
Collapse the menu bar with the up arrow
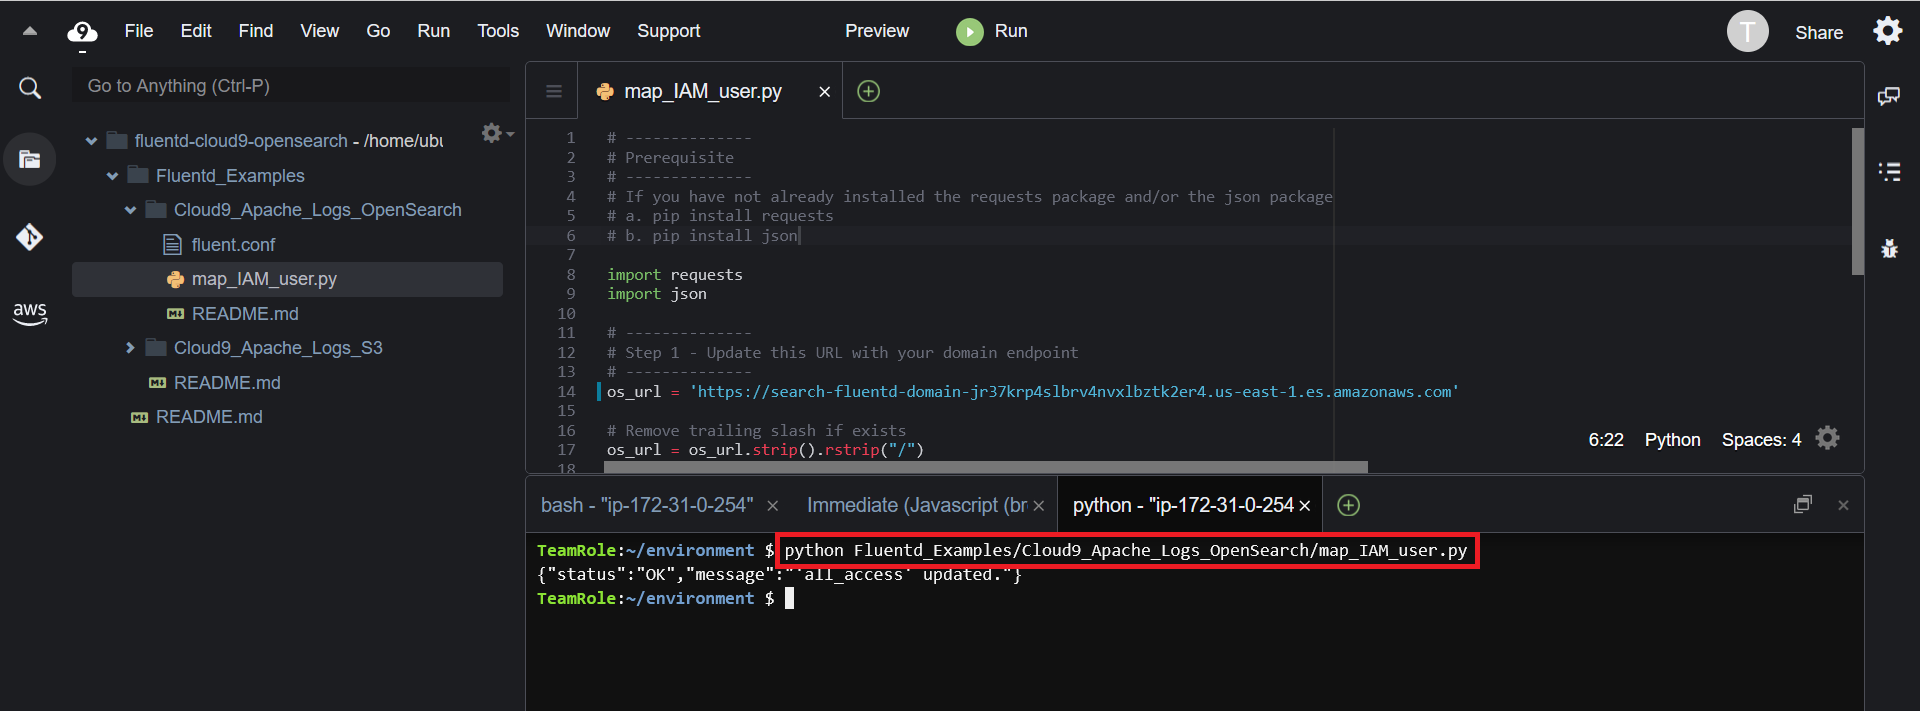[x=30, y=31]
